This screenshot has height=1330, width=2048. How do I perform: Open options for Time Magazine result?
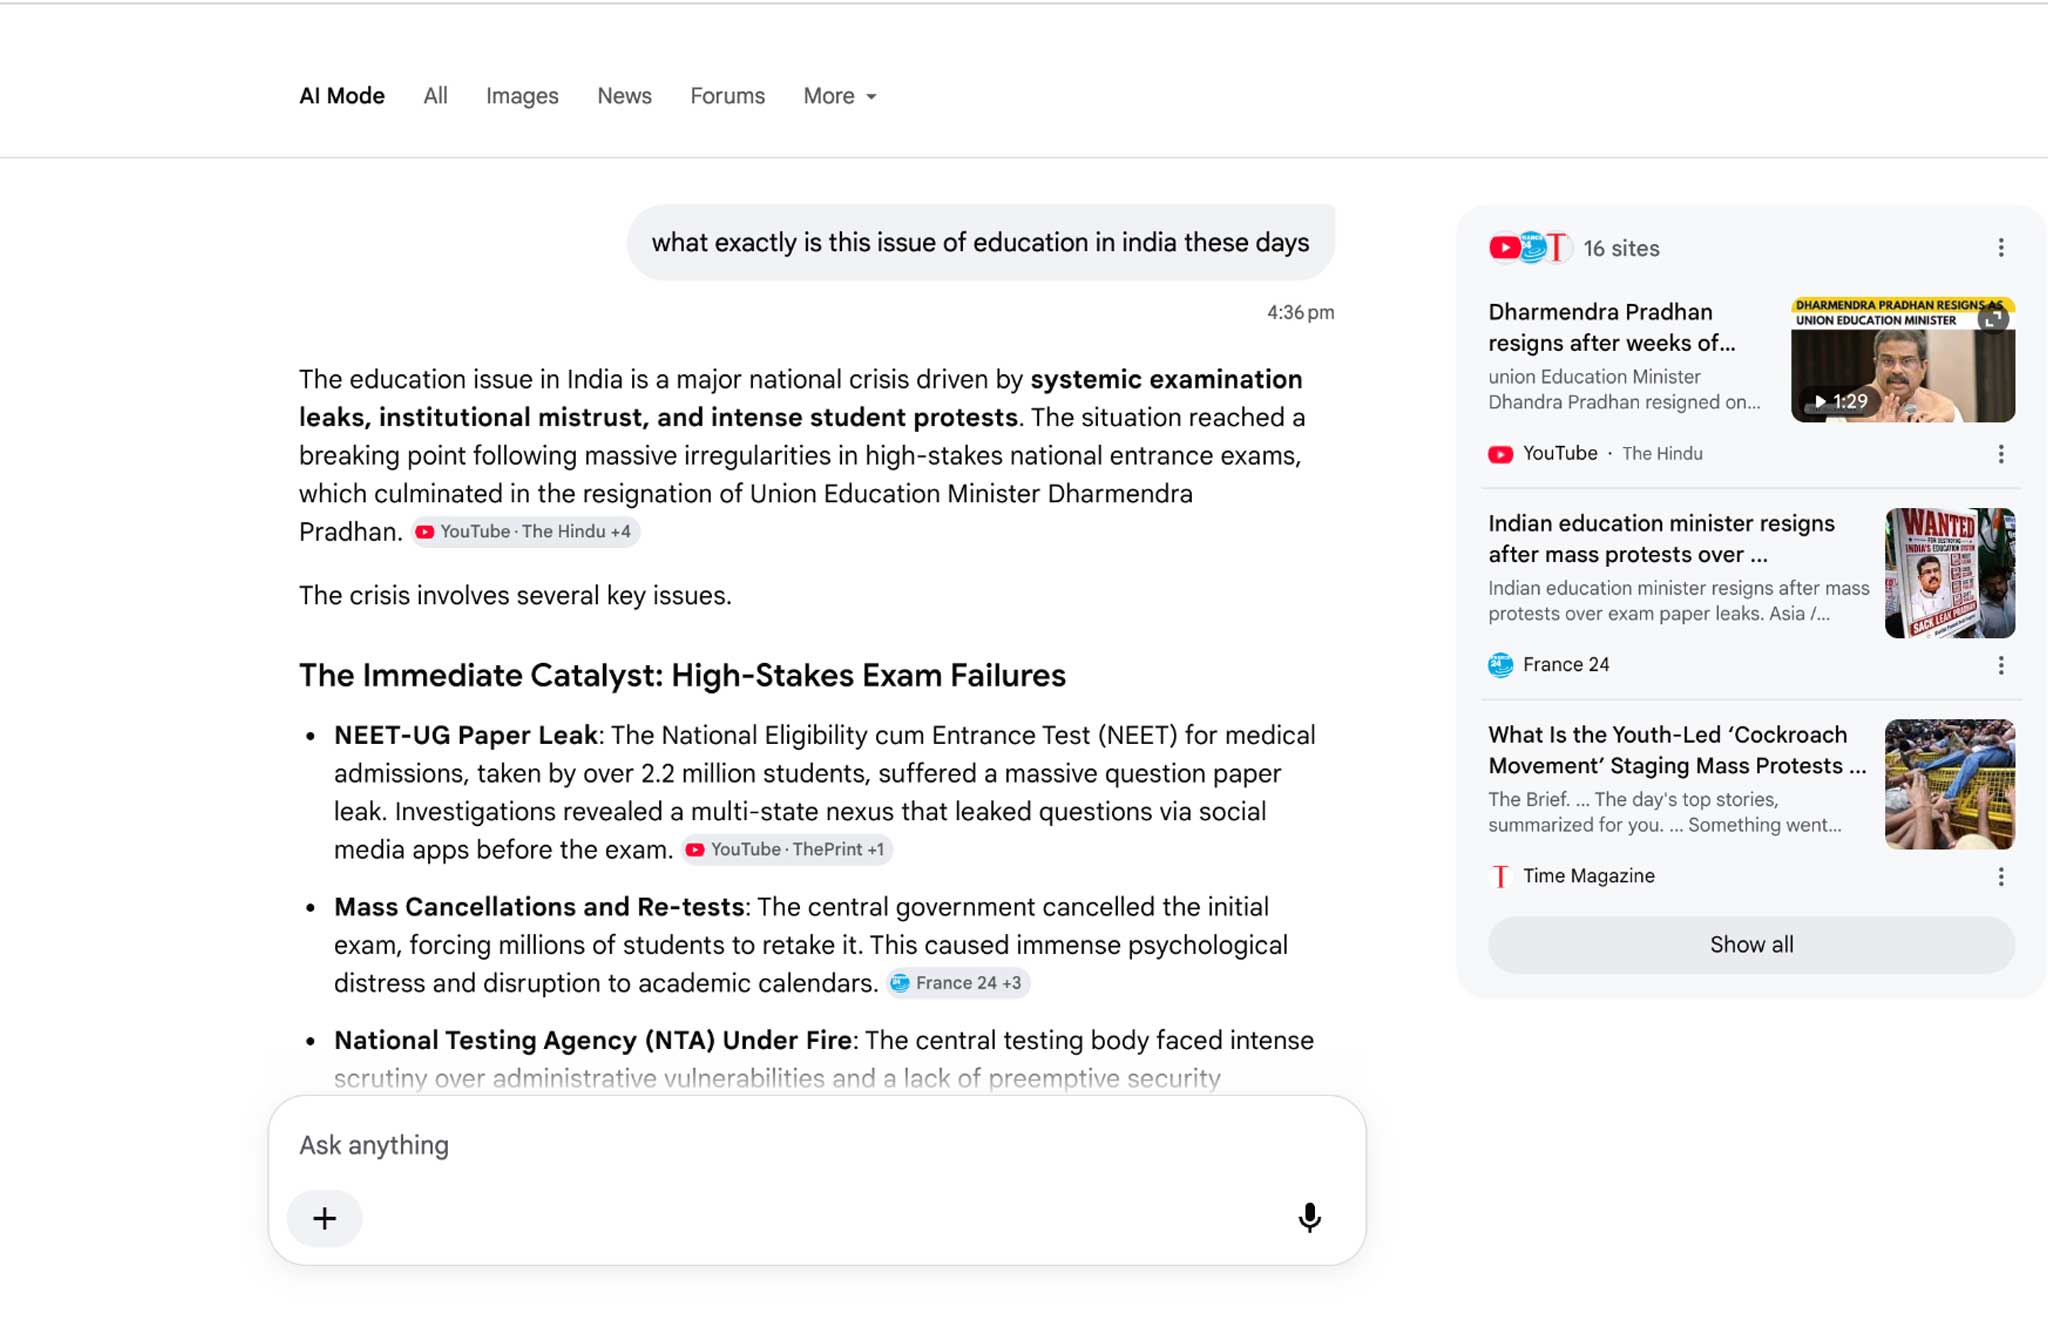point(2001,877)
